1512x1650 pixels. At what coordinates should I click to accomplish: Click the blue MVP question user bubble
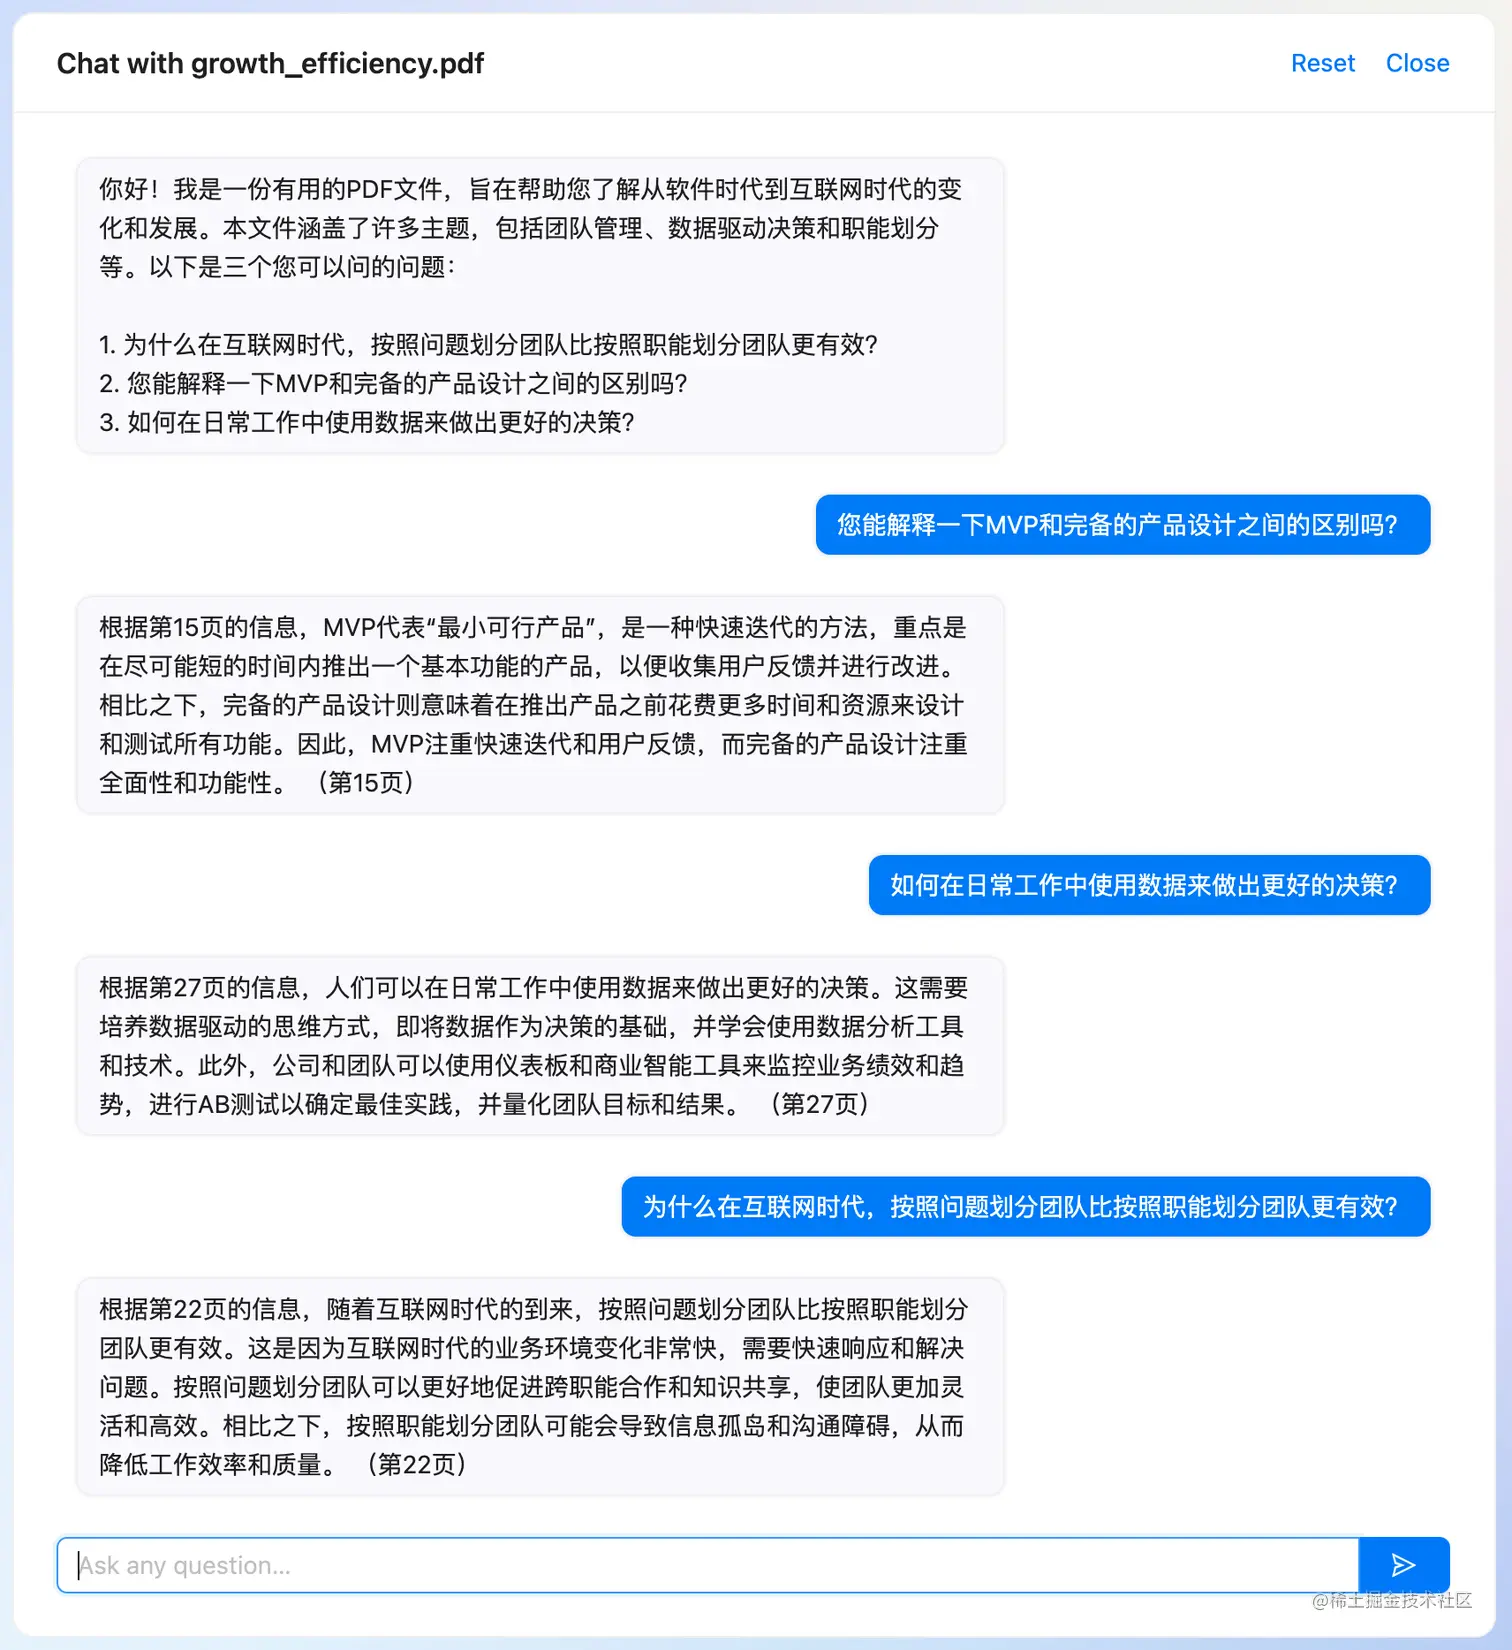[1123, 525]
